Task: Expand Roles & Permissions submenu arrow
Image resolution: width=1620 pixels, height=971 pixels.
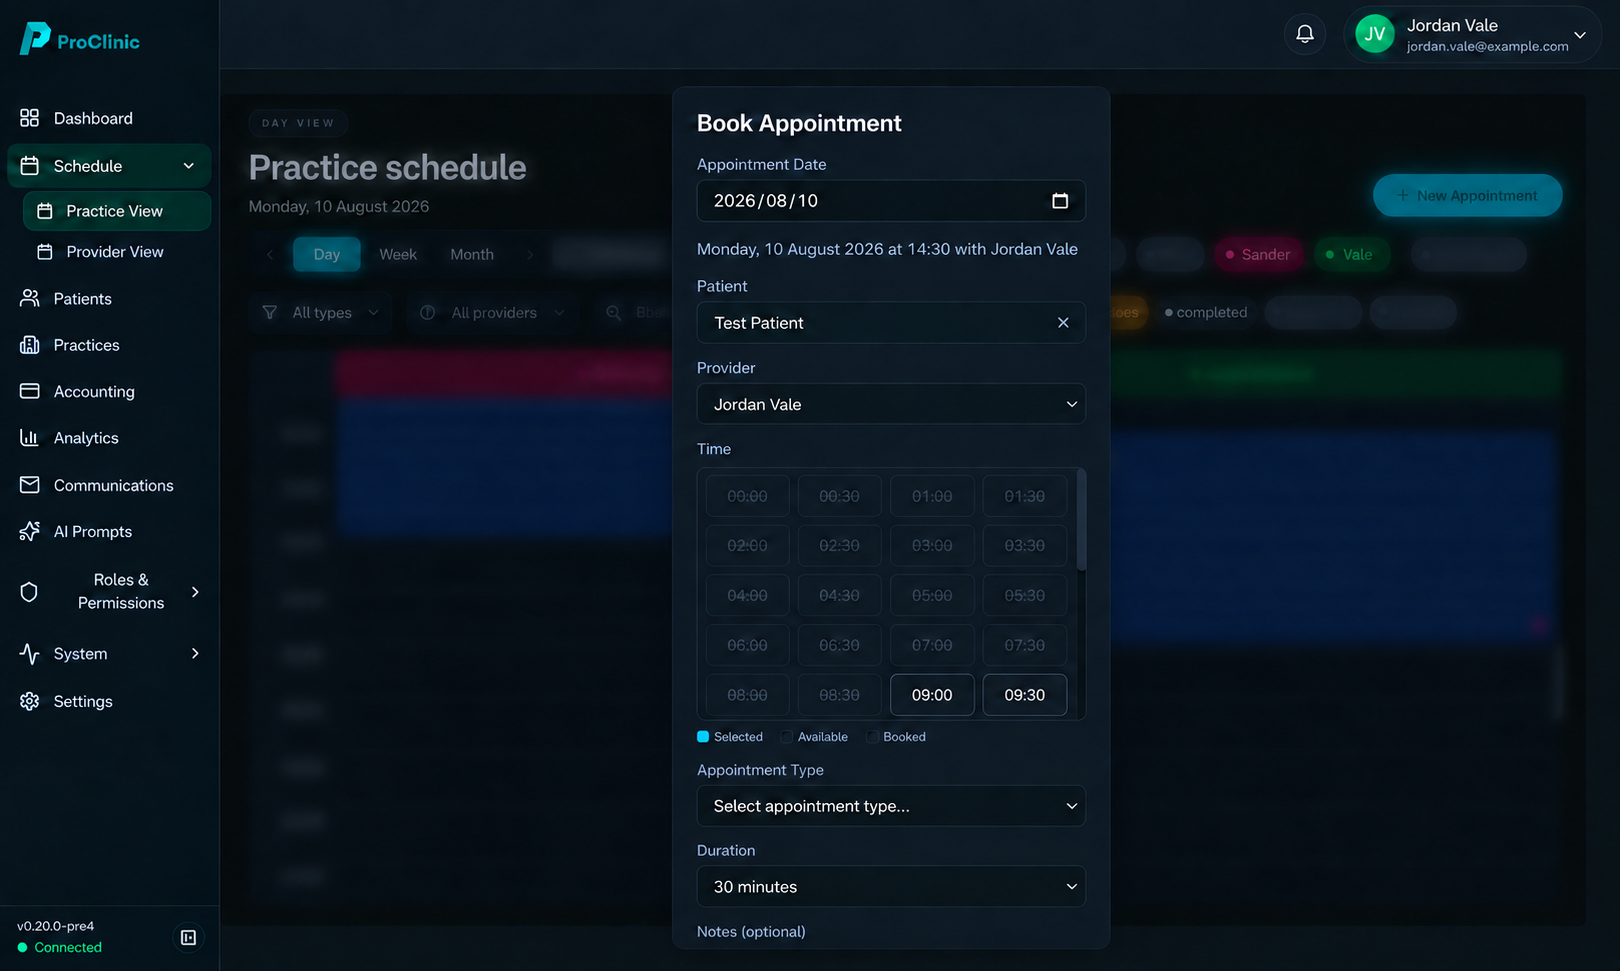Action: (x=195, y=592)
